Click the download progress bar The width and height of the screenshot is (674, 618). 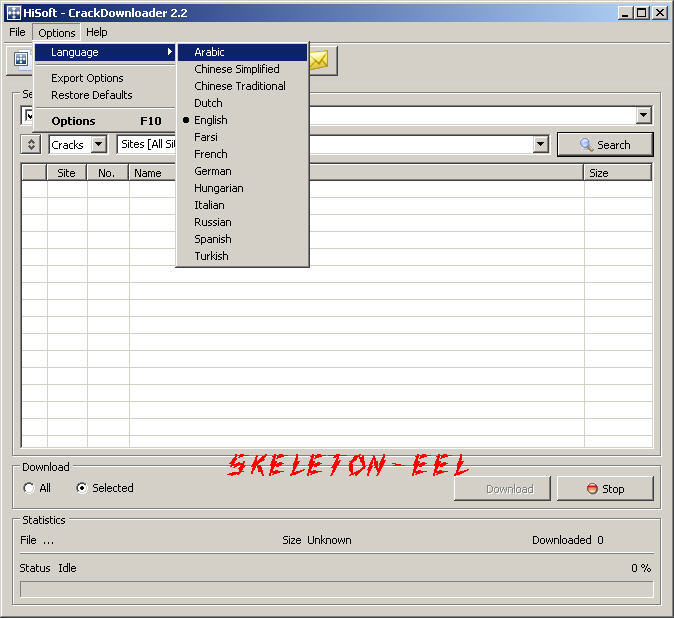[x=336, y=590]
